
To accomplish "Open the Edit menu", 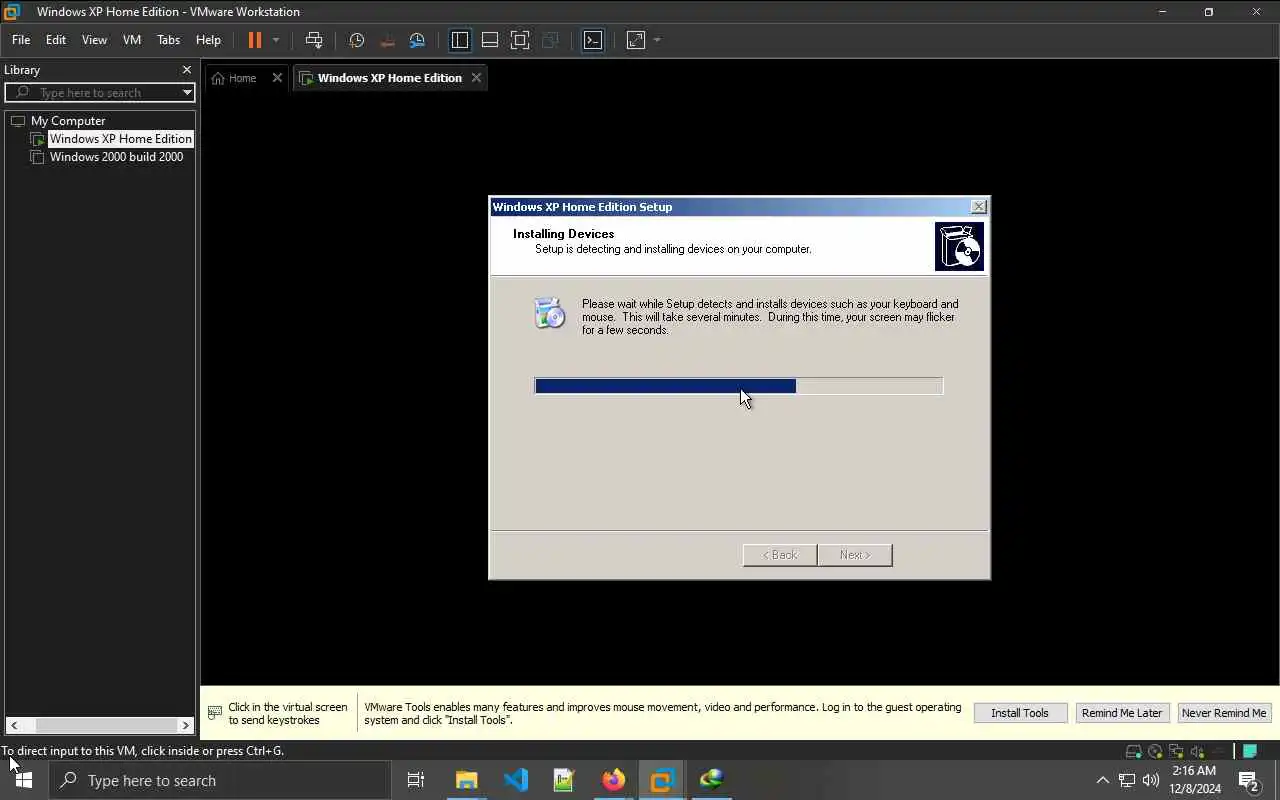I will (56, 40).
